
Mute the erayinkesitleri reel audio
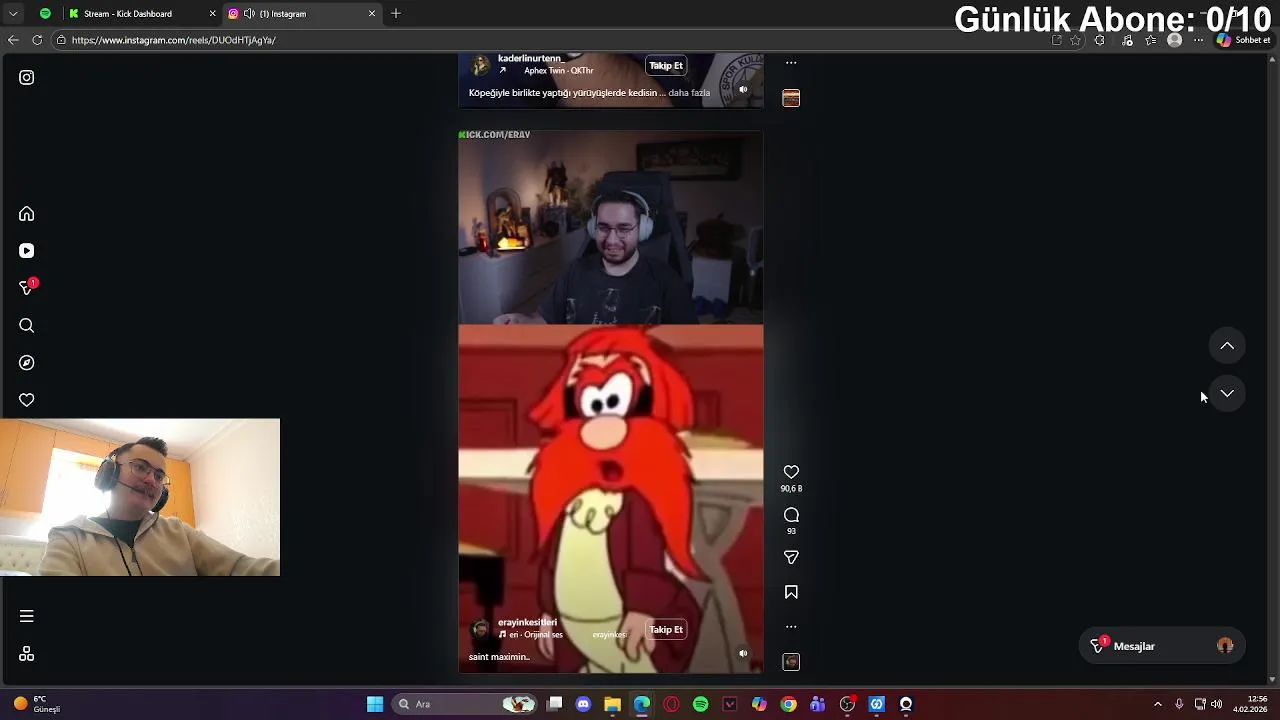tap(743, 653)
